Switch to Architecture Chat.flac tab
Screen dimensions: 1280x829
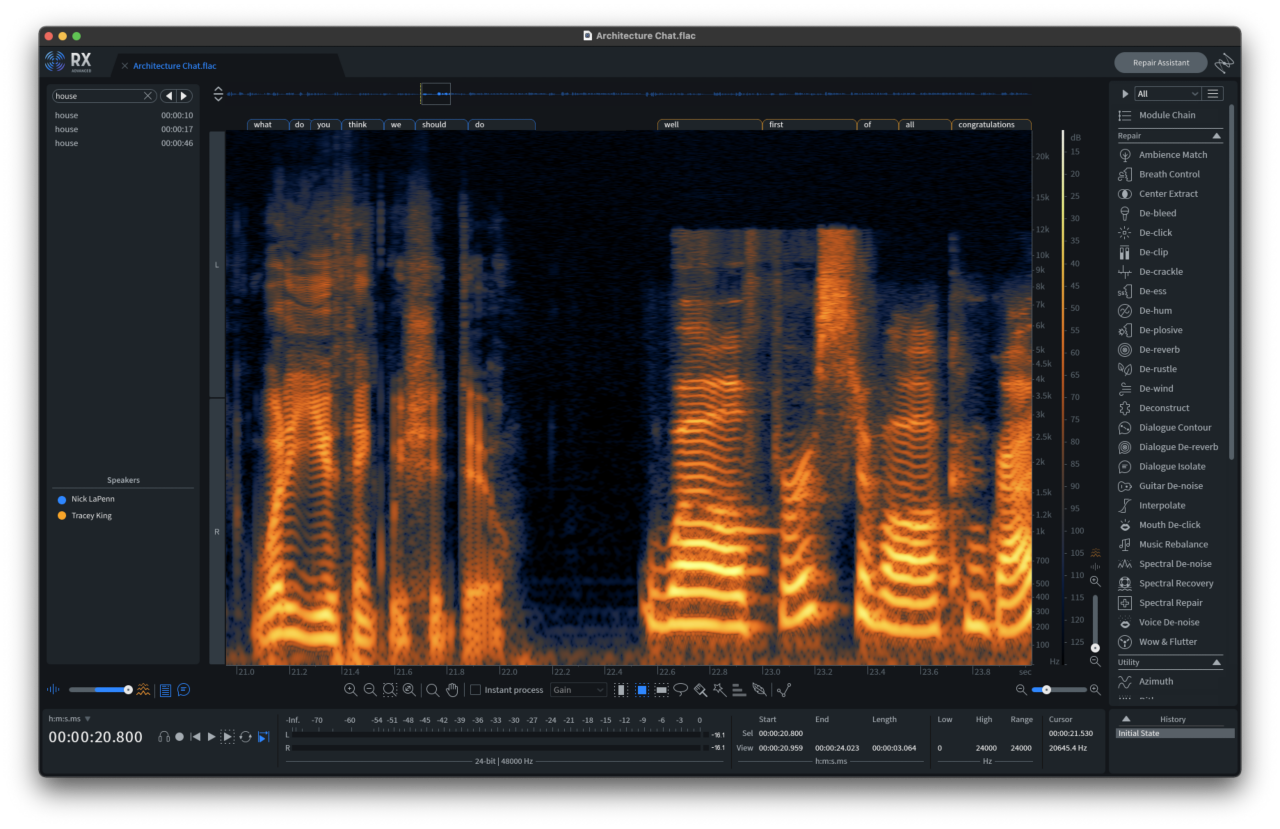pos(174,66)
